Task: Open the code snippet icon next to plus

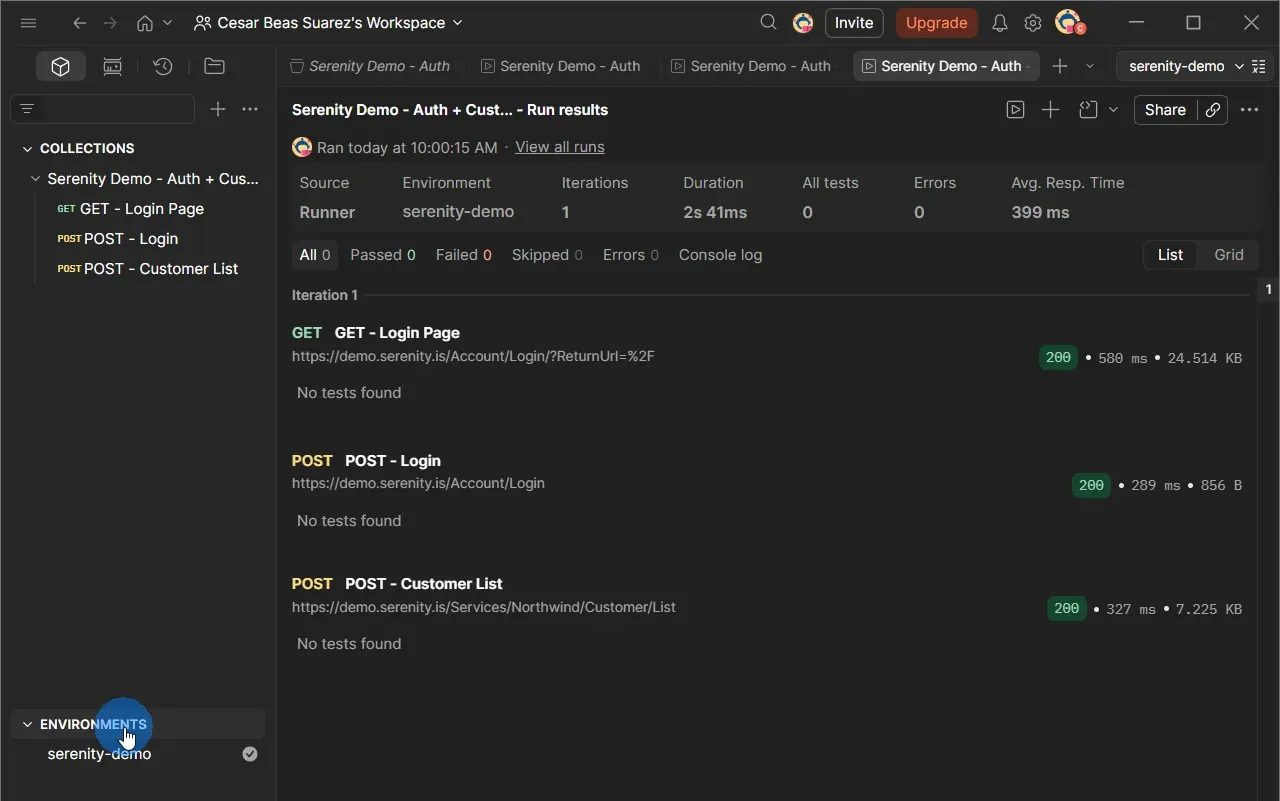Action: [1088, 110]
